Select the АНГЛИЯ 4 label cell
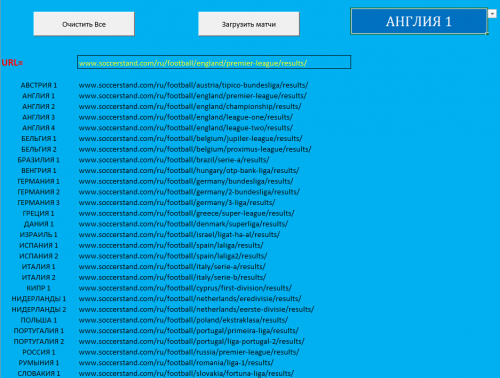The height and width of the screenshot is (378, 500). tap(39, 128)
